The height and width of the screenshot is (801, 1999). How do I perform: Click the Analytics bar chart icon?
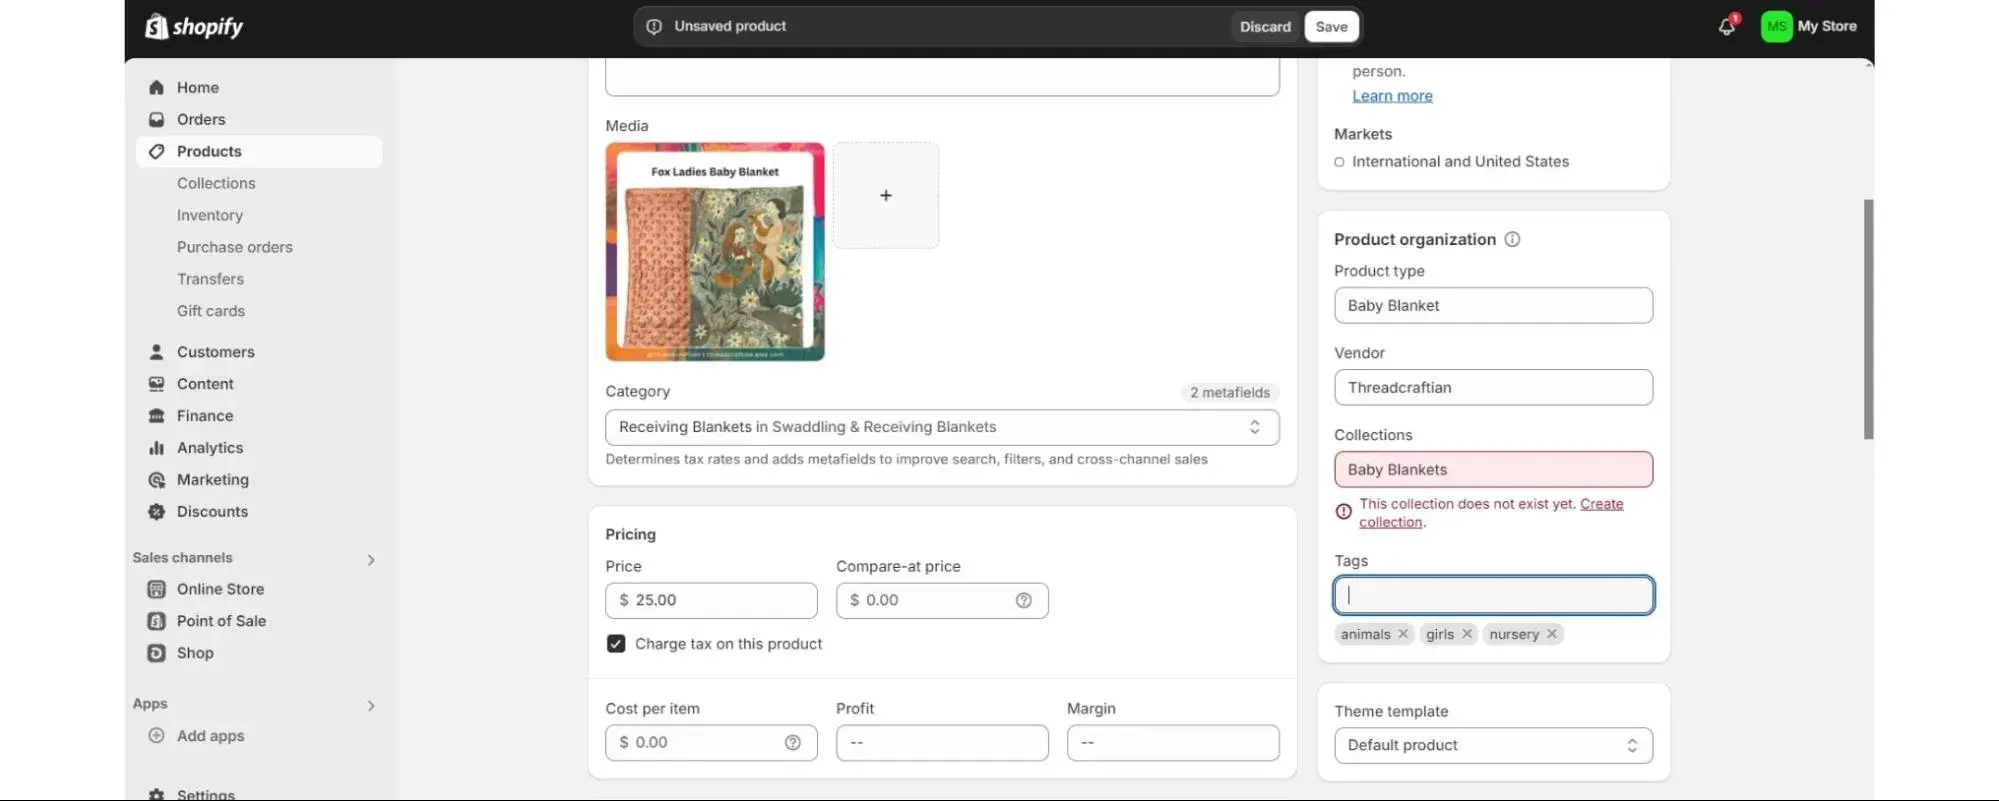pos(156,448)
